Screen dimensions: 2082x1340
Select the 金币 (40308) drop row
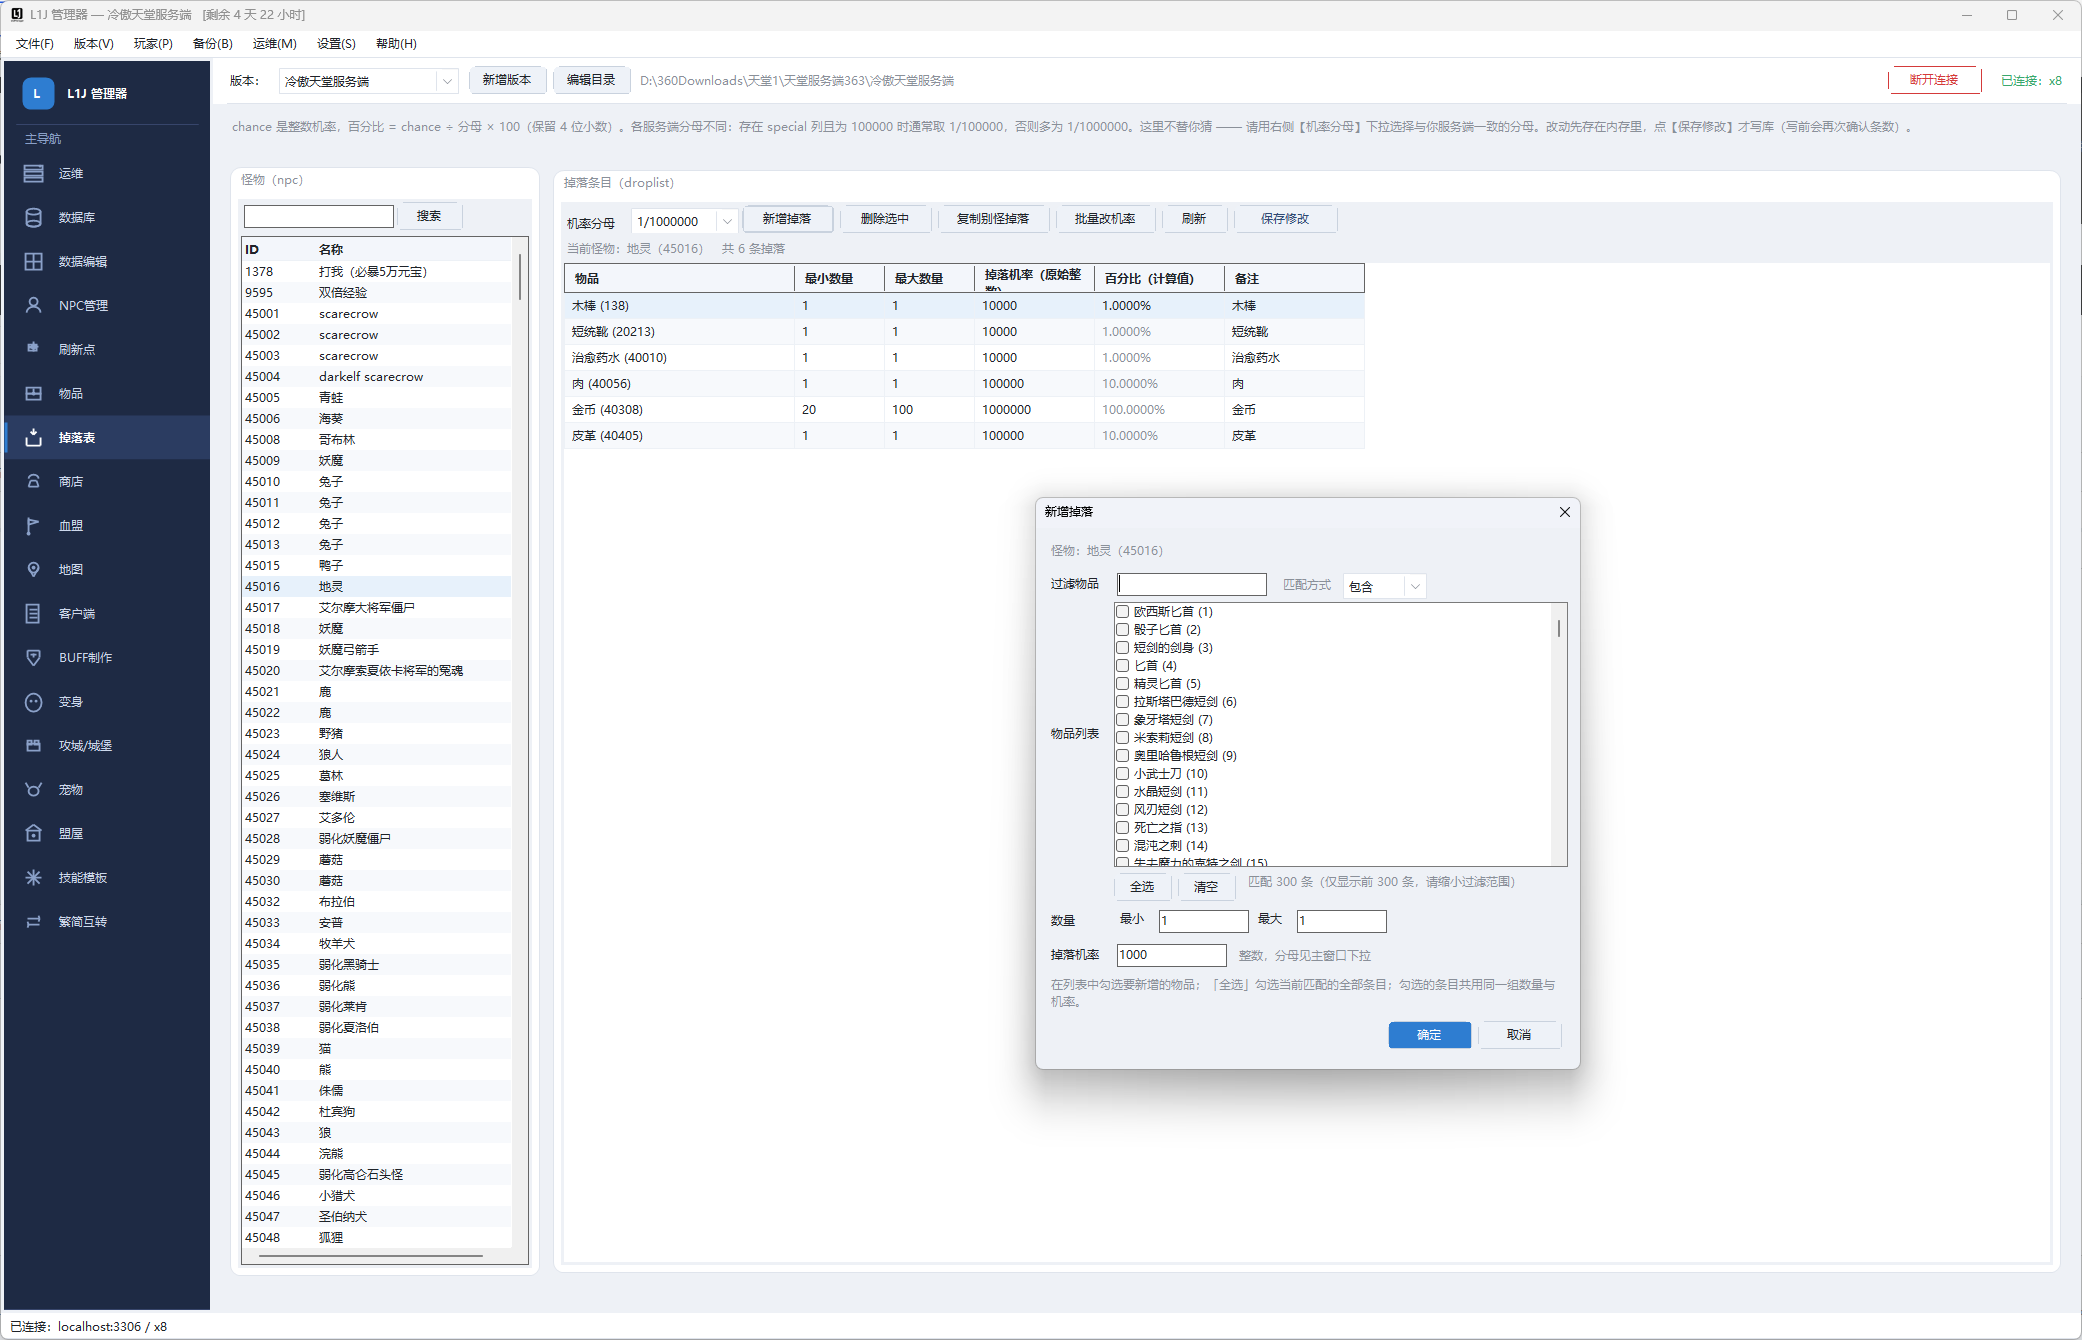pyautogui.click(x=963, y=410)
